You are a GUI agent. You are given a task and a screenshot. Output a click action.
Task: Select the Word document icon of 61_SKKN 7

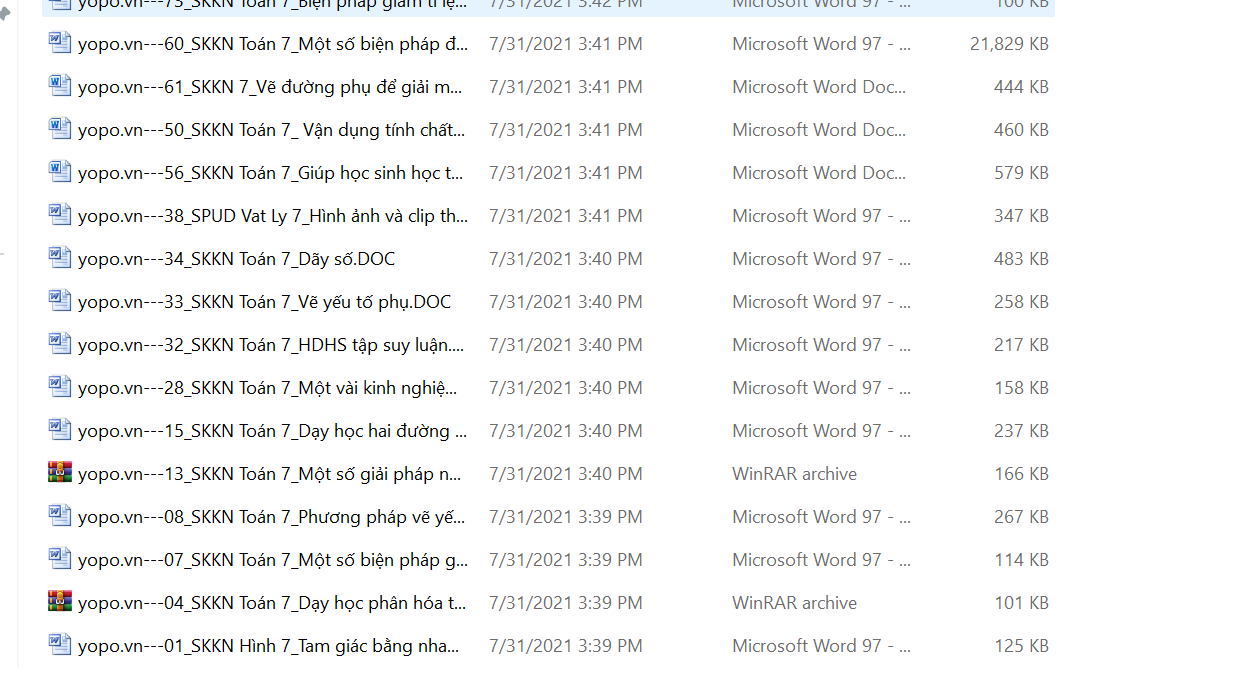point(60,86)
